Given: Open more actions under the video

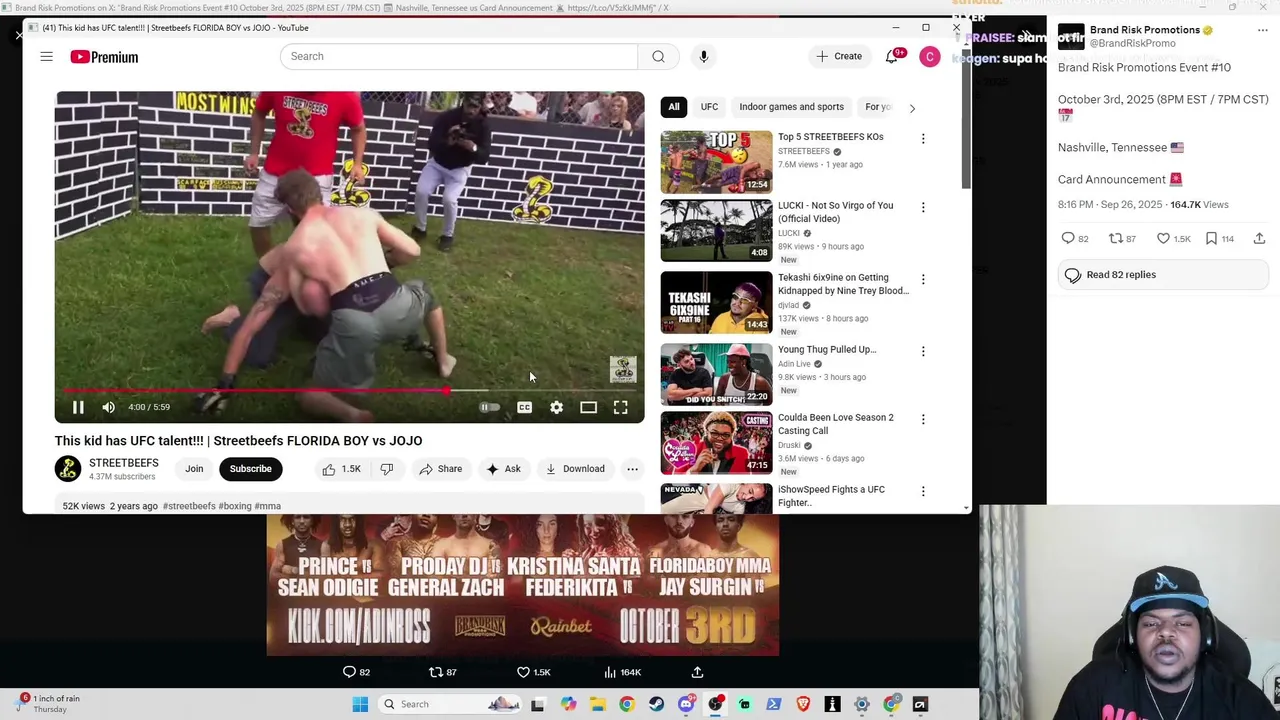Looking at the screenshot, I should [x=632, y=468].
